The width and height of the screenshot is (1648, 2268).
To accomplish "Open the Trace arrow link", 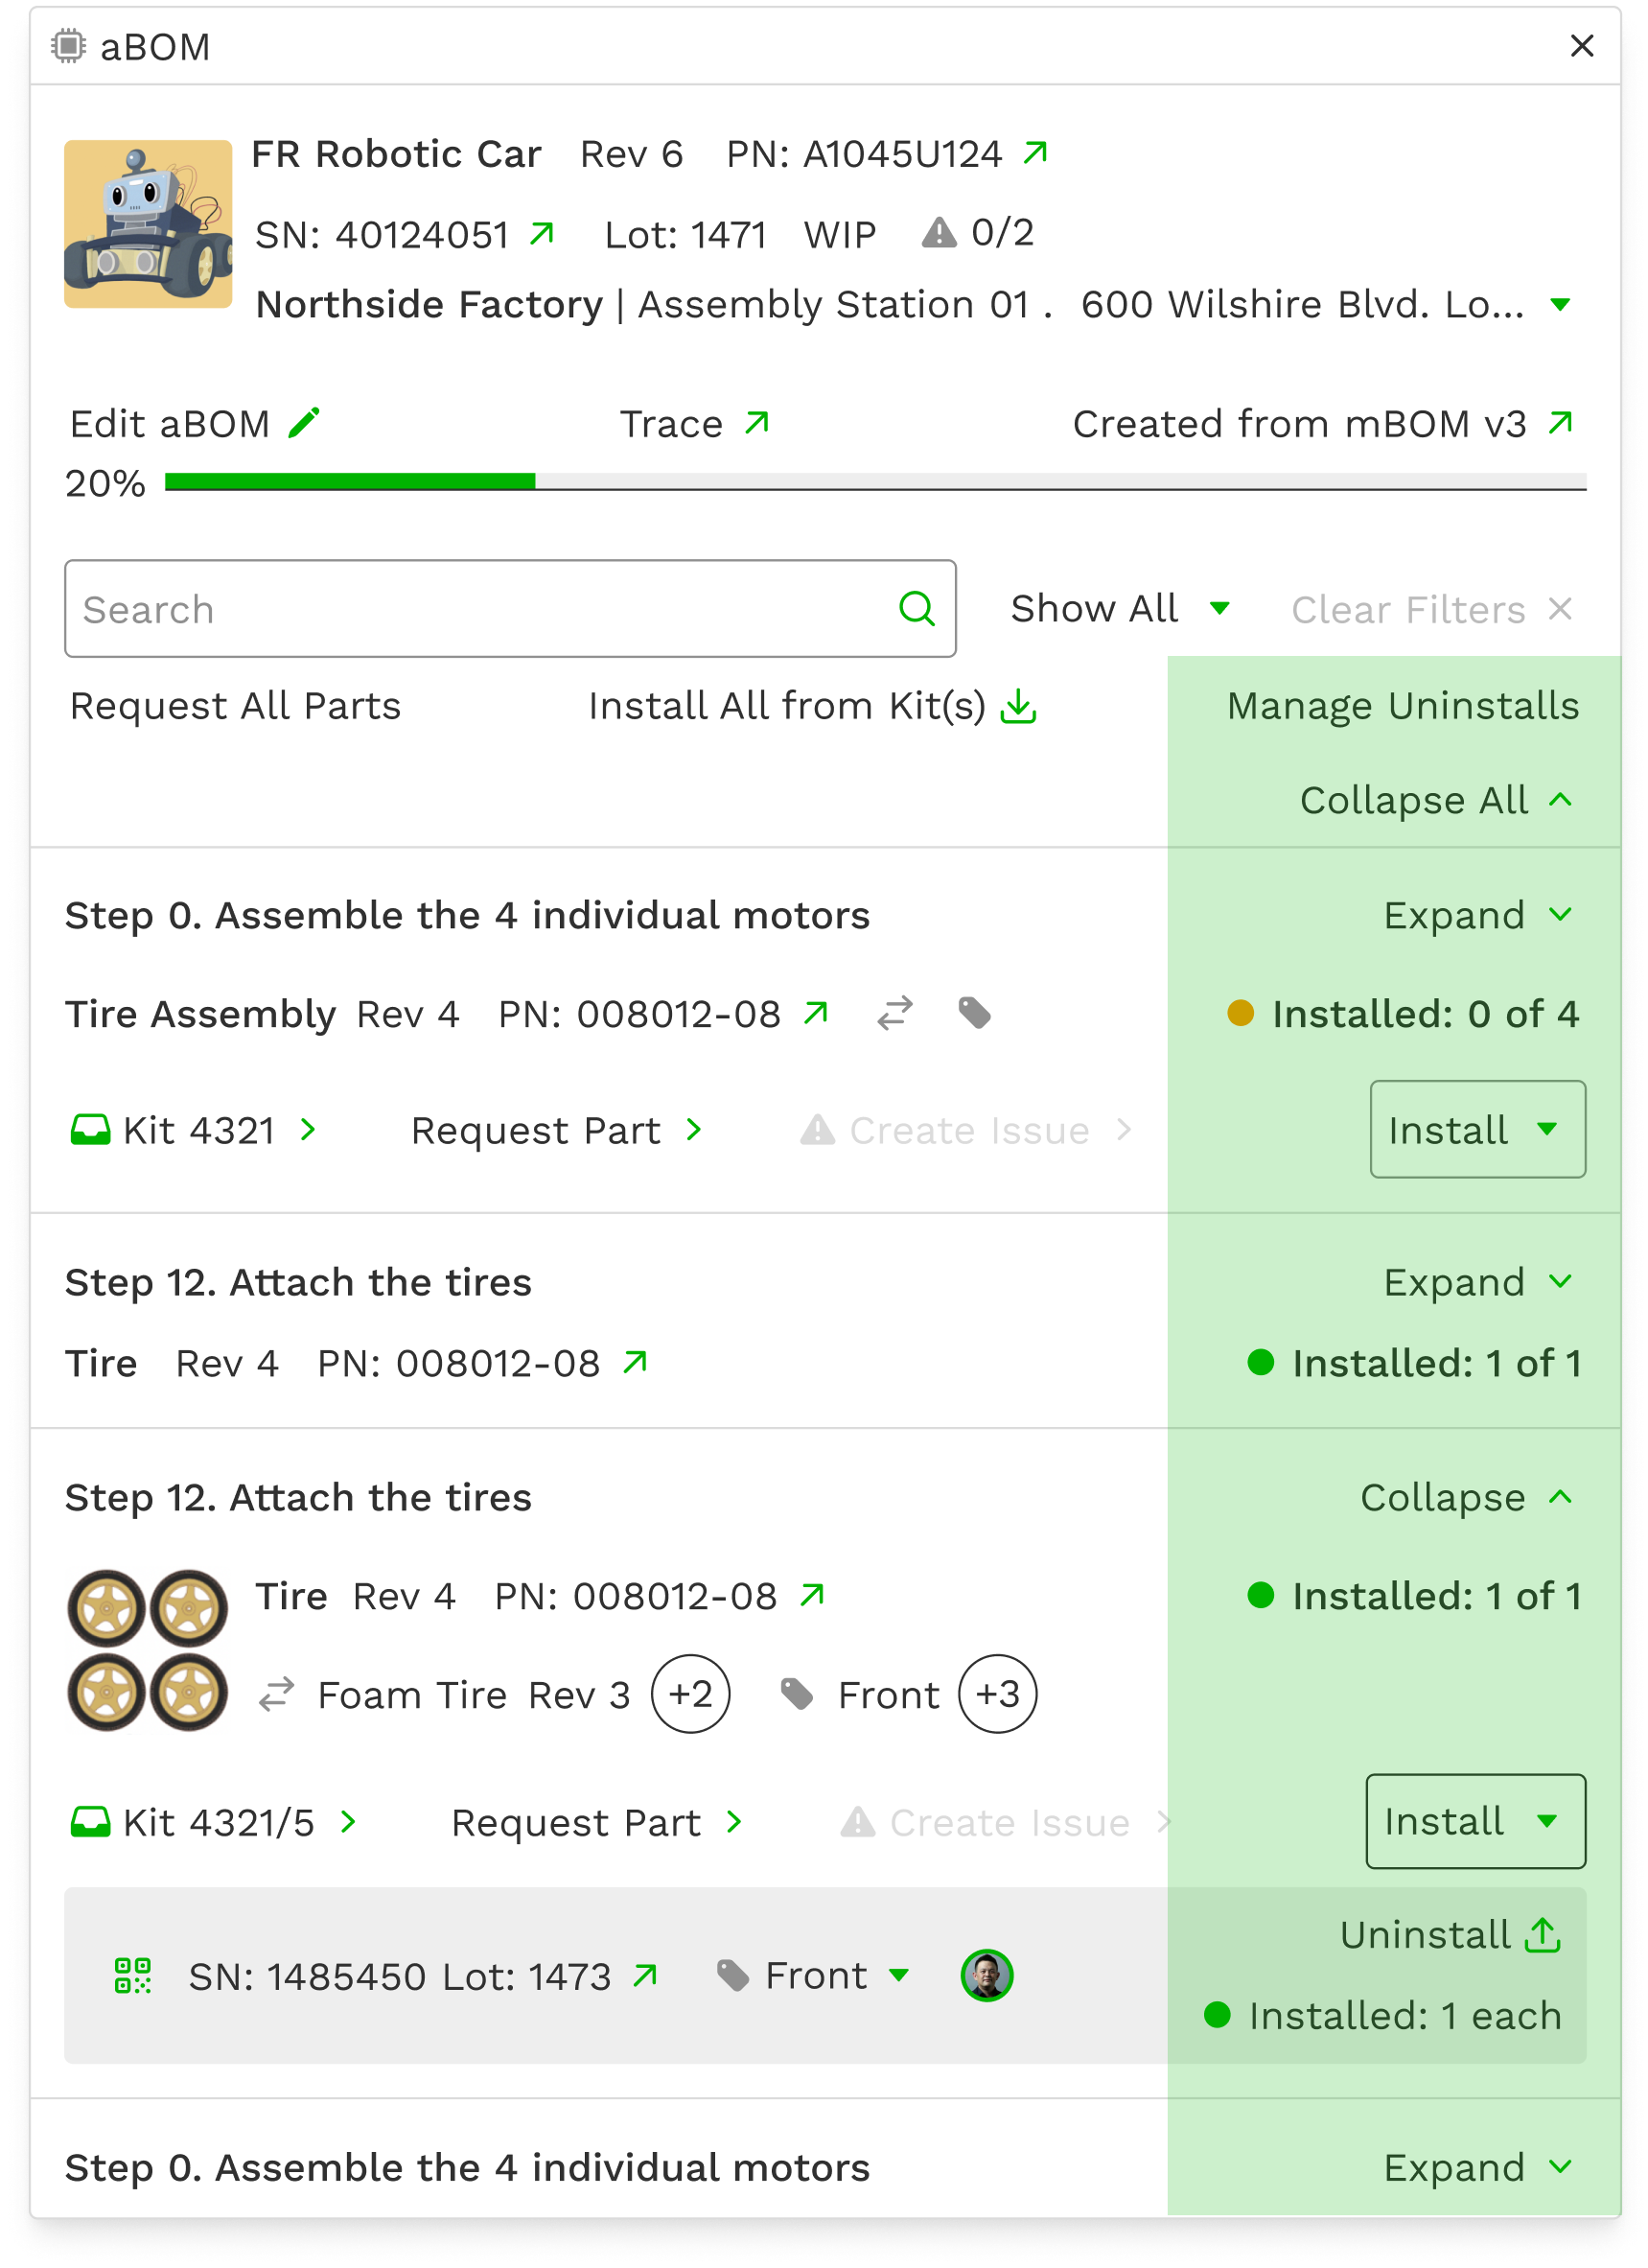I will pyautogui.click(x=757, y=423).
